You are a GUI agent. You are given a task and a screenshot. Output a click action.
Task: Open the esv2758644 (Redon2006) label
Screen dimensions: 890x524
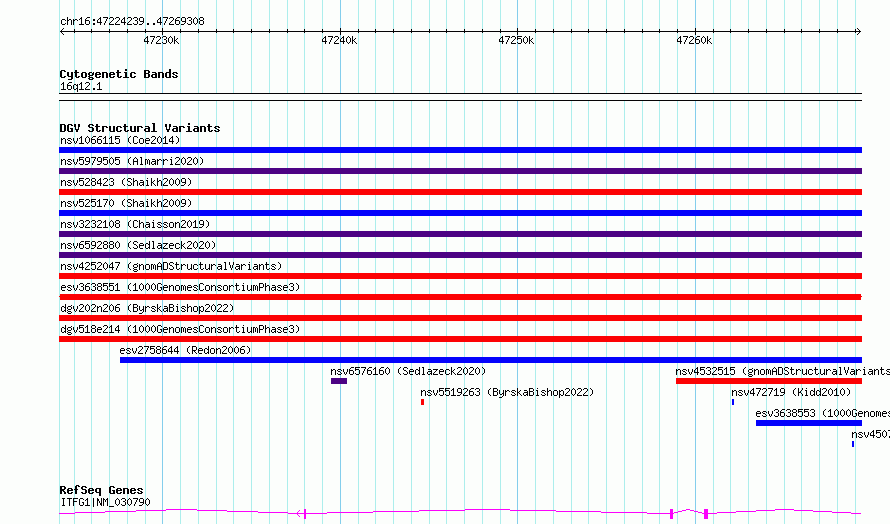[185, 350]
